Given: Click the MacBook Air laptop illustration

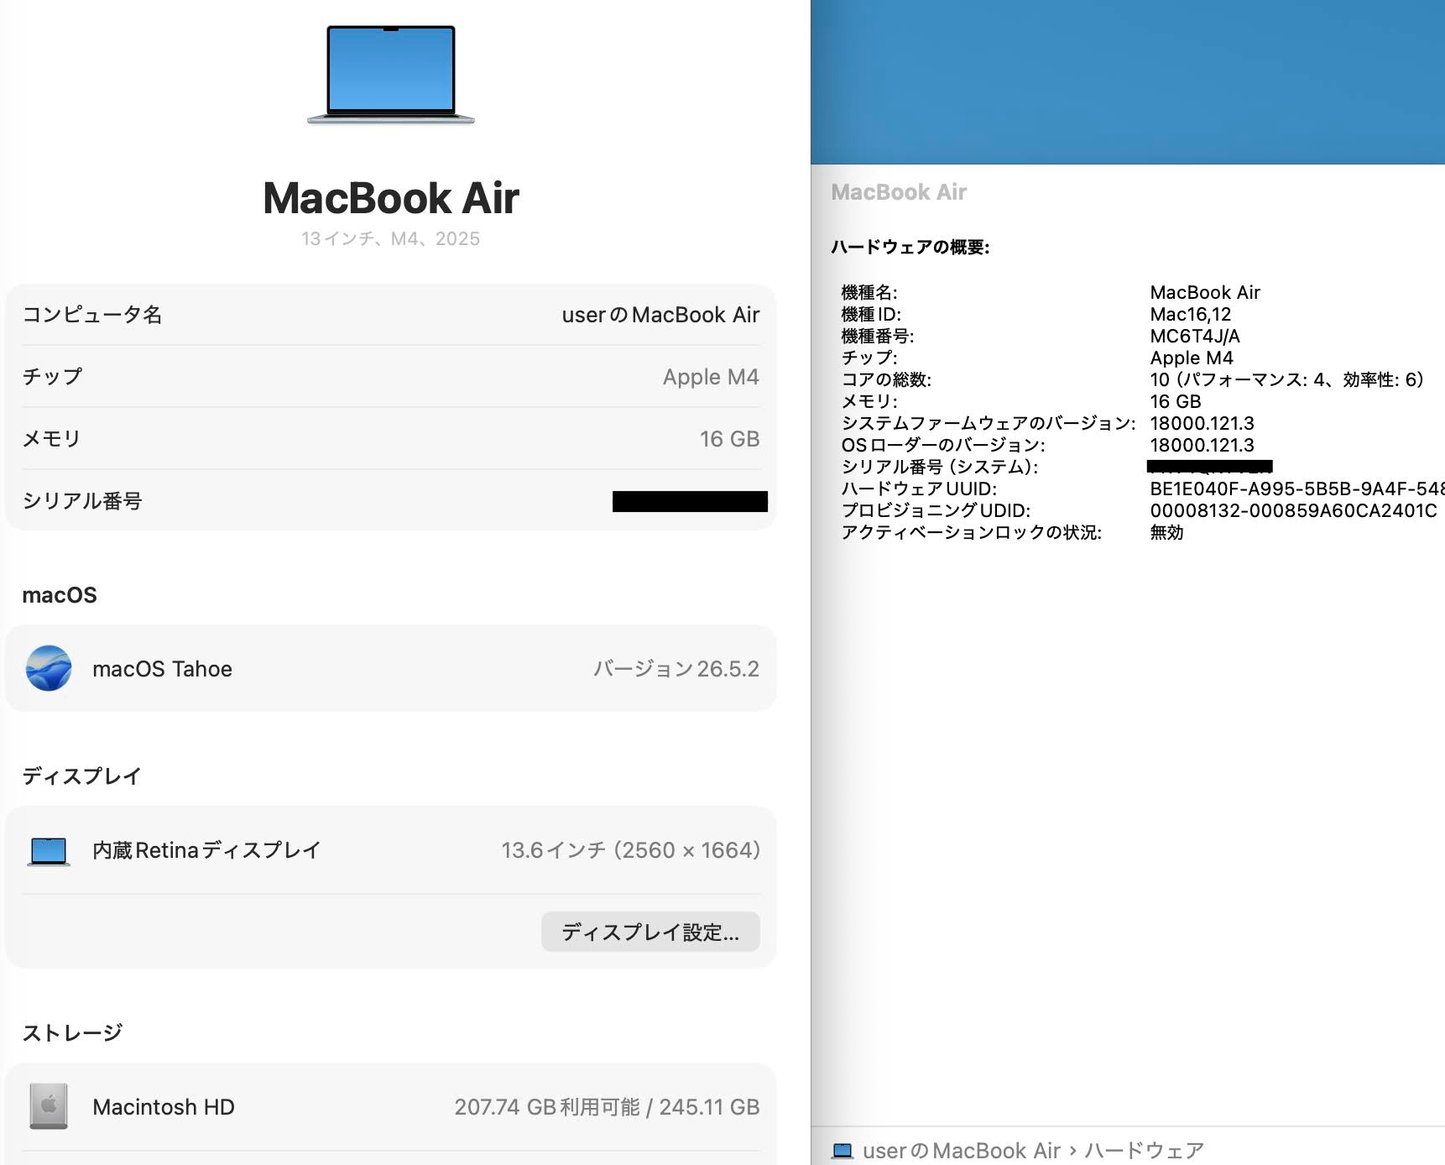Looking at the screenshot, I should 391,74.
